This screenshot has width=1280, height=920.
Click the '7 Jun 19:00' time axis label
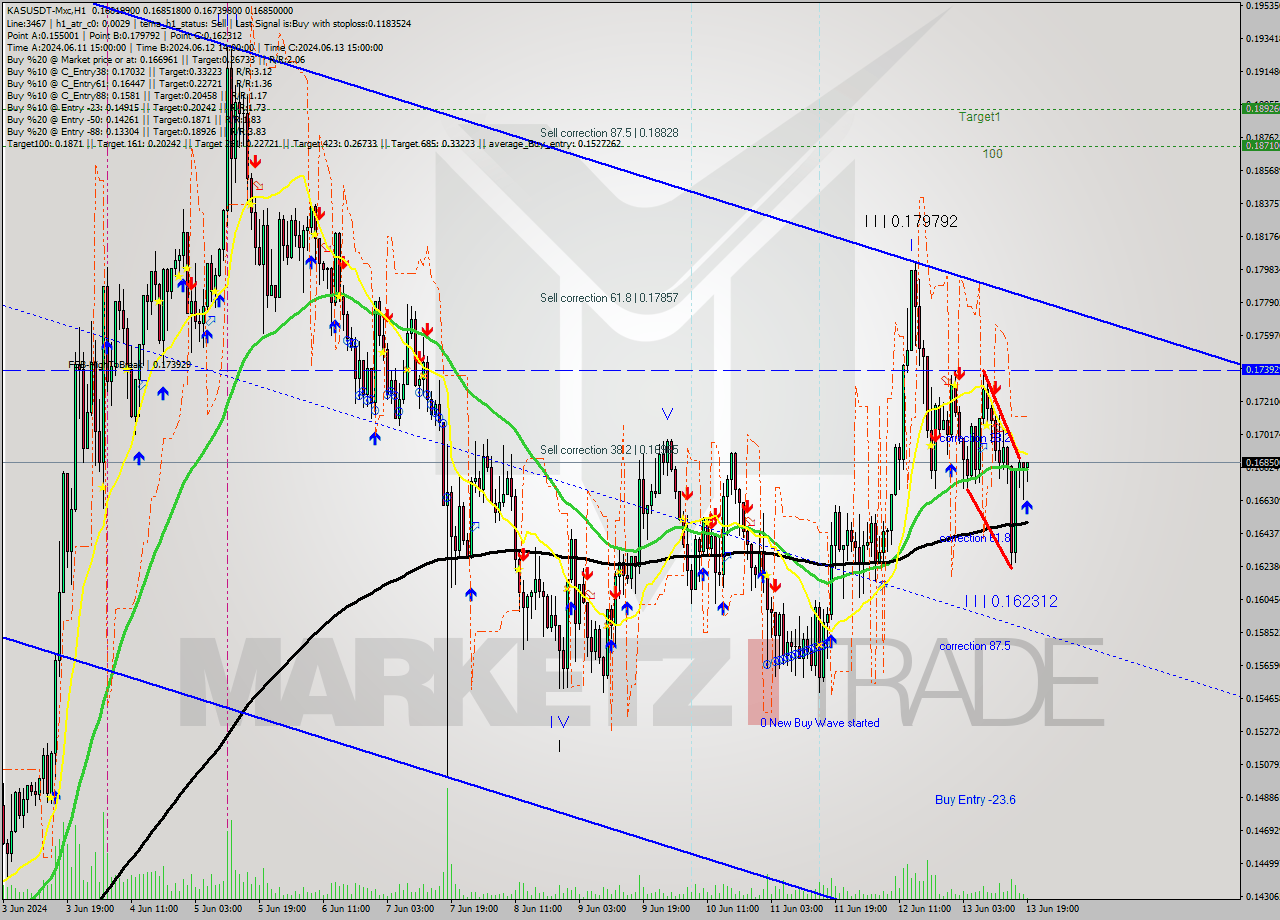point(473,909)
